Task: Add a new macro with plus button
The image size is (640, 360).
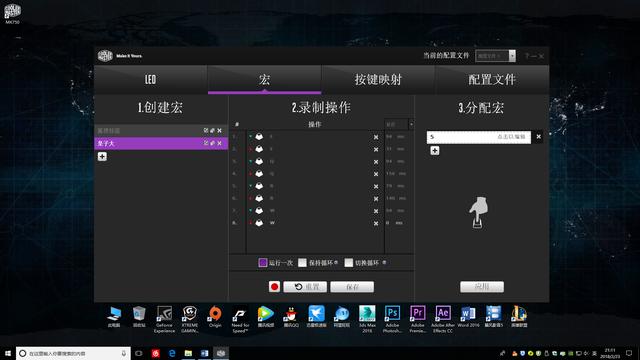Action: coord(102,156)
